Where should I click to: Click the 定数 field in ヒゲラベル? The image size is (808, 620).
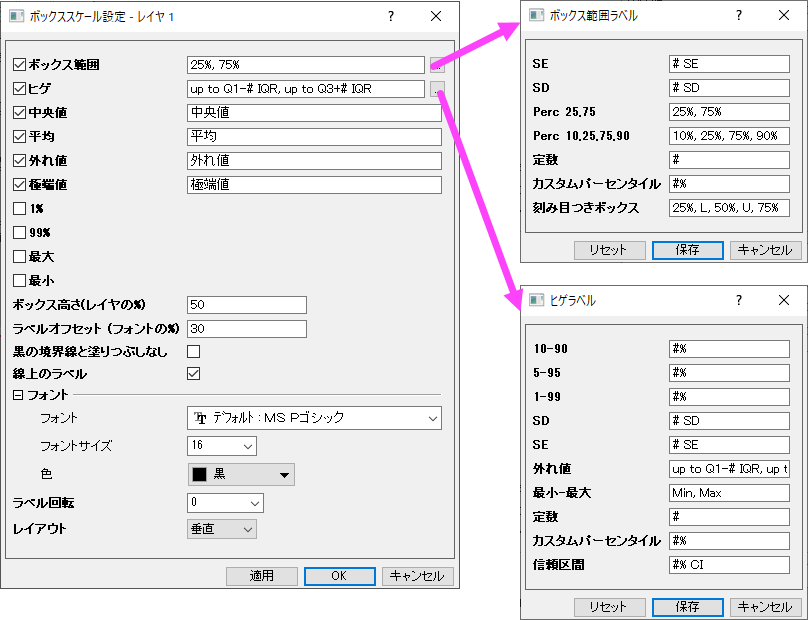[x=729, y=517]
